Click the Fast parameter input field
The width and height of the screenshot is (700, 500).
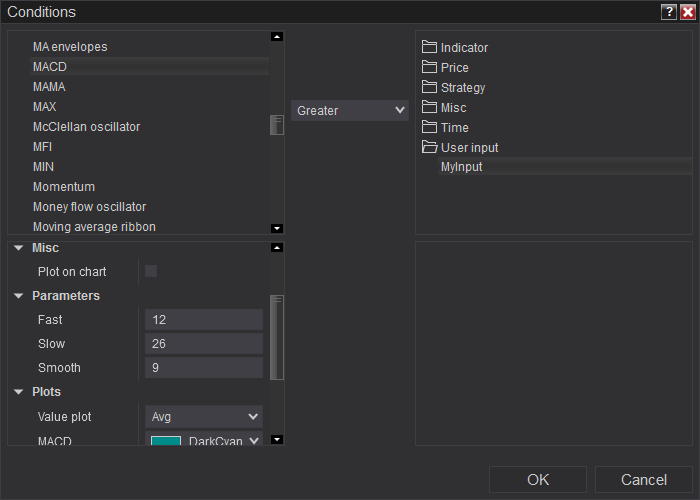coord(204,320)
